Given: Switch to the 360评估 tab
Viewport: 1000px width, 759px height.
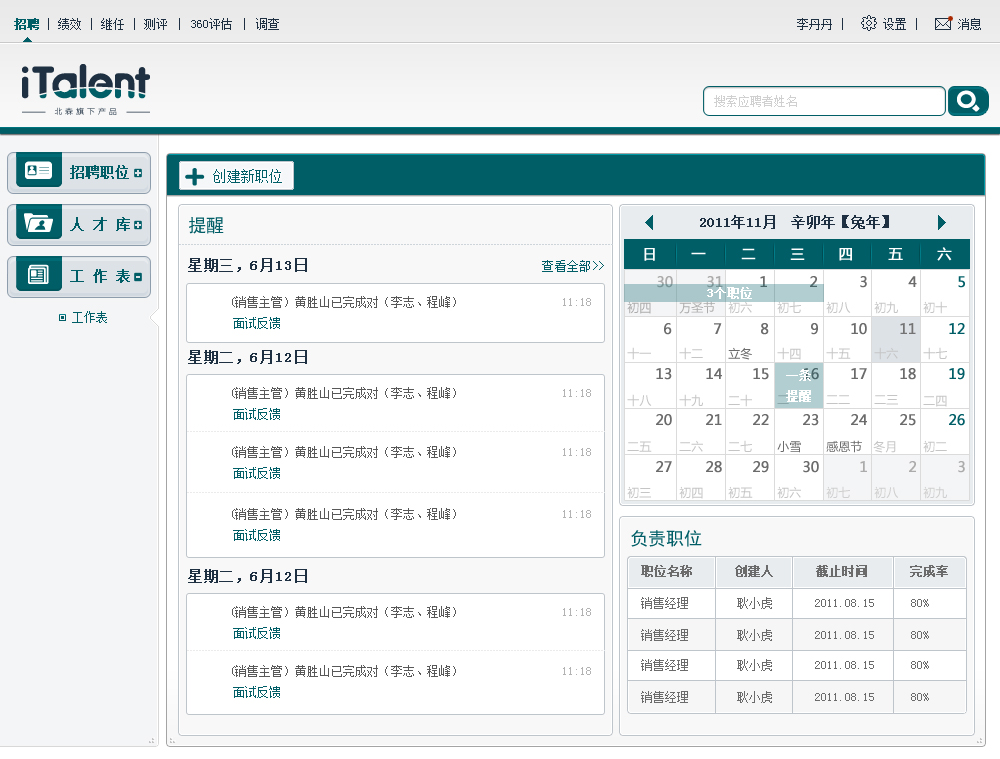Looking at the screenshot, I should (x=211, y=24).
